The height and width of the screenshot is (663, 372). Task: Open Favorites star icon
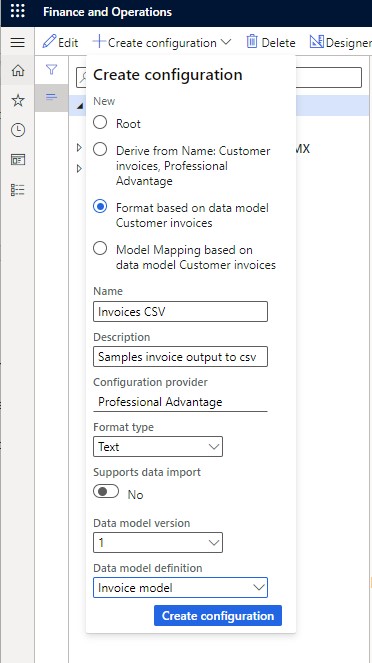click(18, 100)
